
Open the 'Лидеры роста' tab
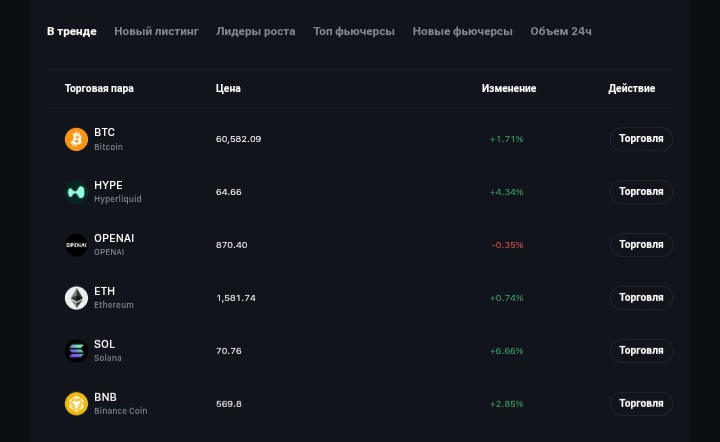tap(256, 31)
